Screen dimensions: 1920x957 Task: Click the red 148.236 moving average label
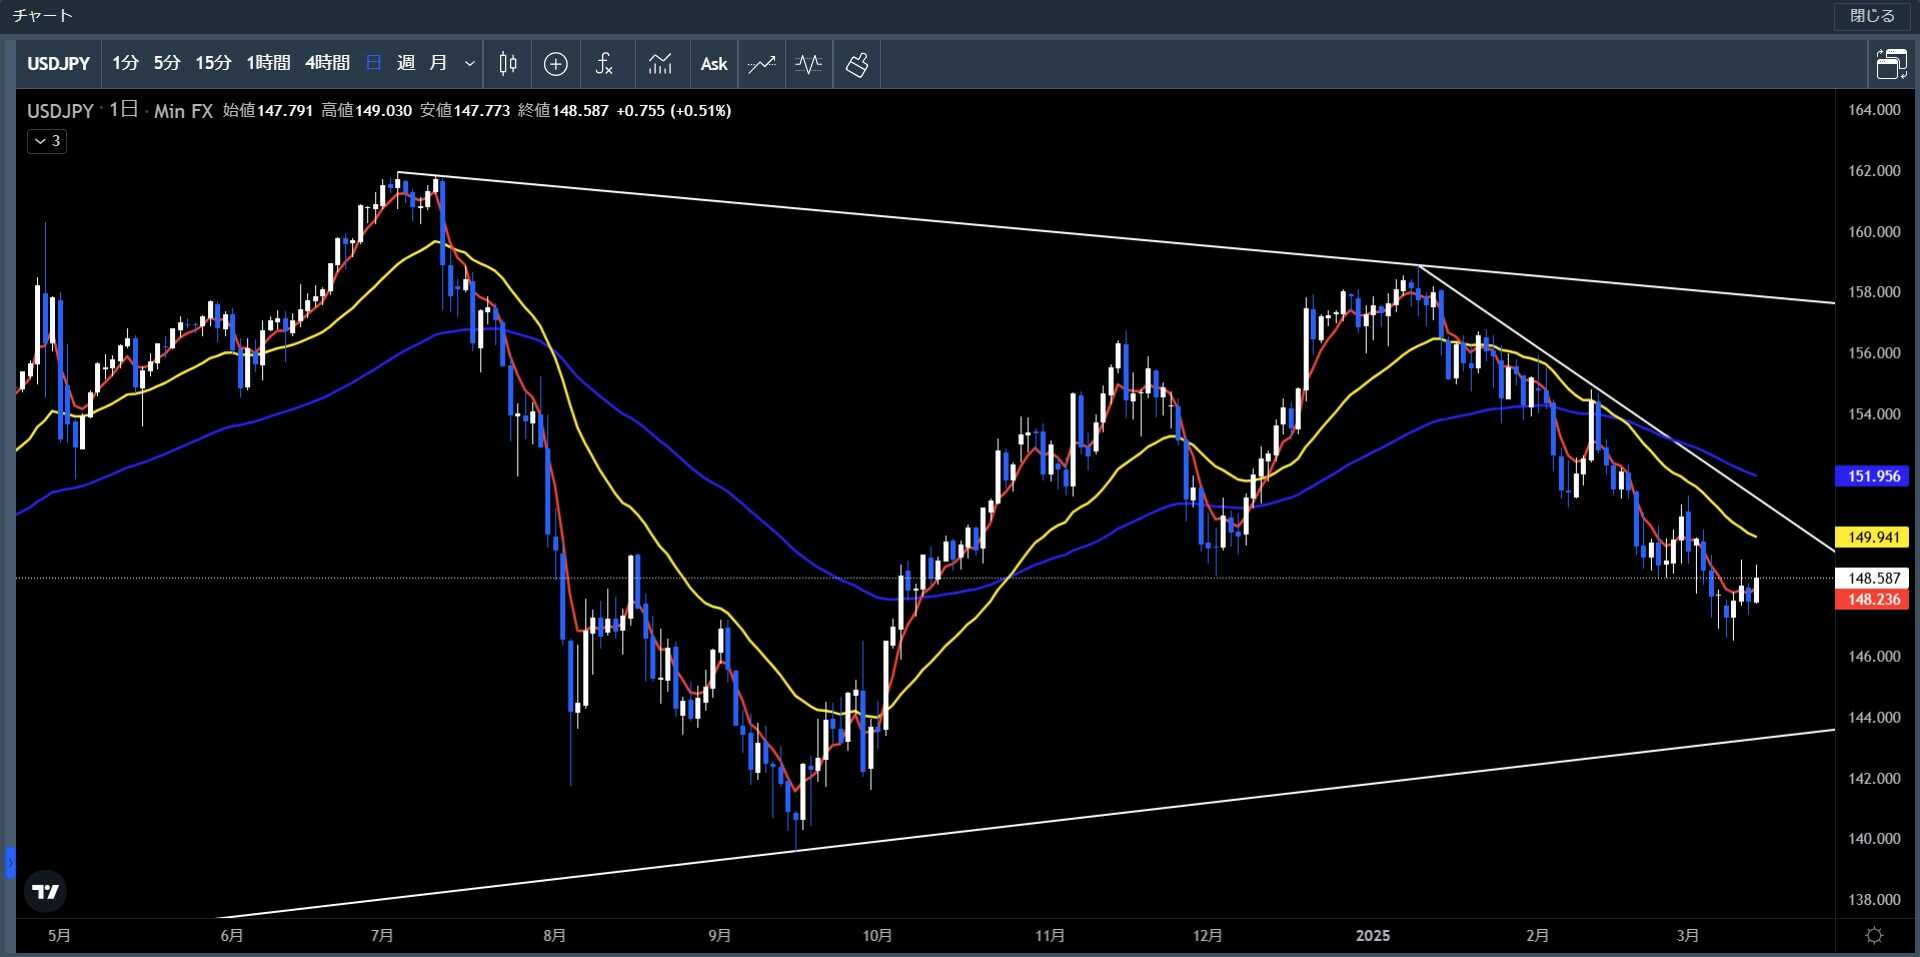click(1873, 599)
